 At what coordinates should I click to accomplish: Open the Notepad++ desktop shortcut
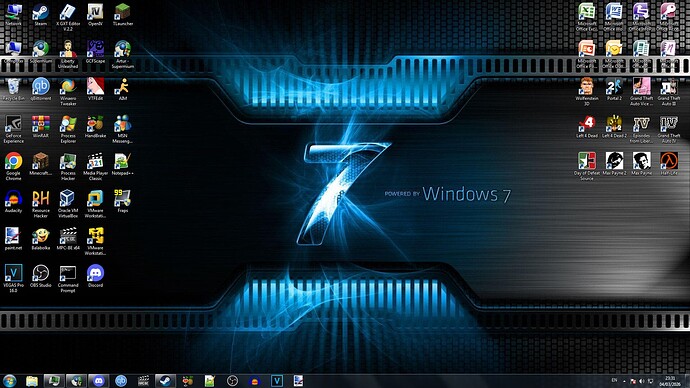point(122,164)
